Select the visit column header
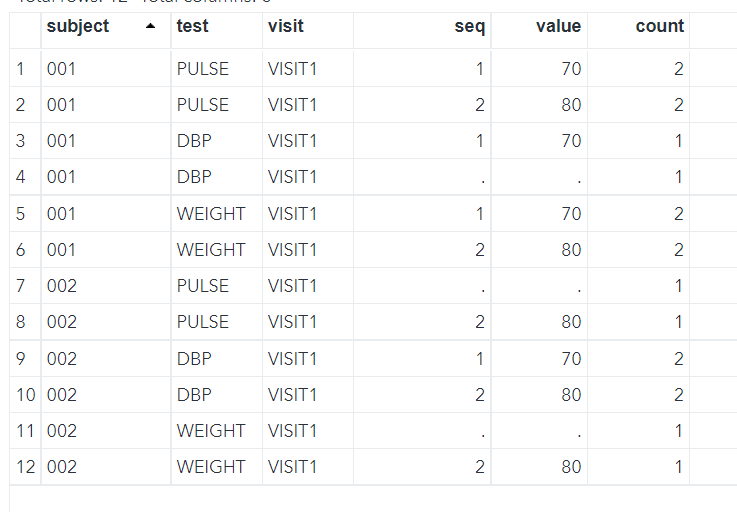Viewport: 737px width, 512px height. point(286,27)
